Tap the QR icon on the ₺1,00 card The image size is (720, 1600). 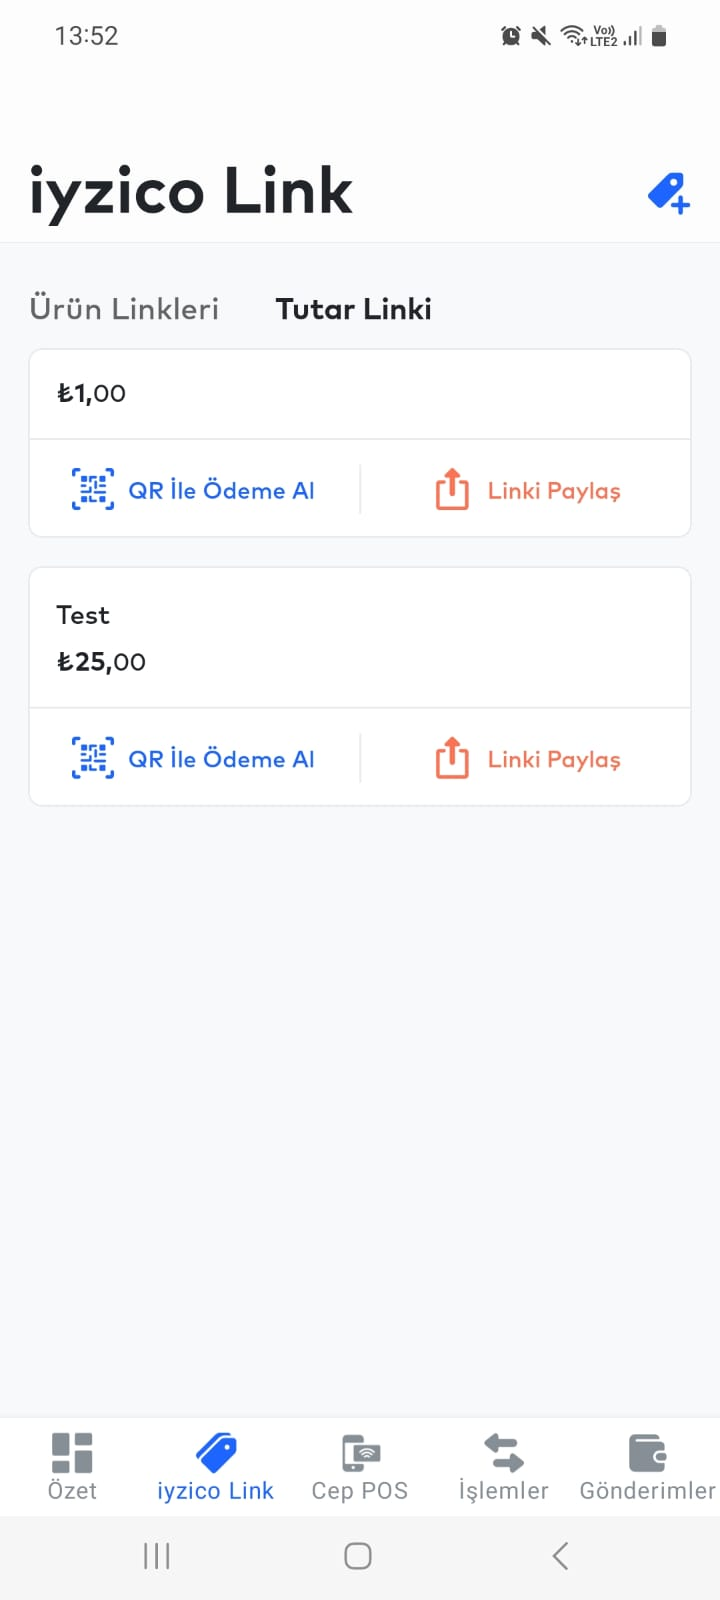pos(93,490)
